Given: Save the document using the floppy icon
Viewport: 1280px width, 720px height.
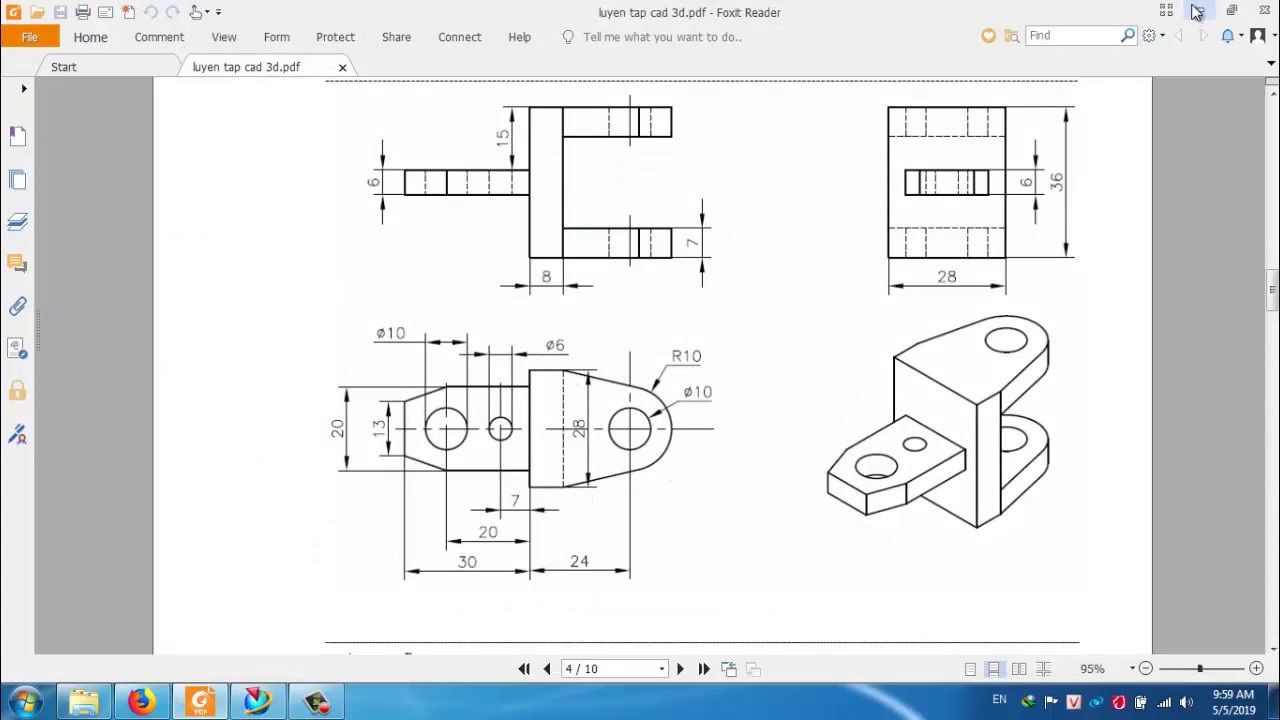Looking at the screenshot, I should click(60, 12).
